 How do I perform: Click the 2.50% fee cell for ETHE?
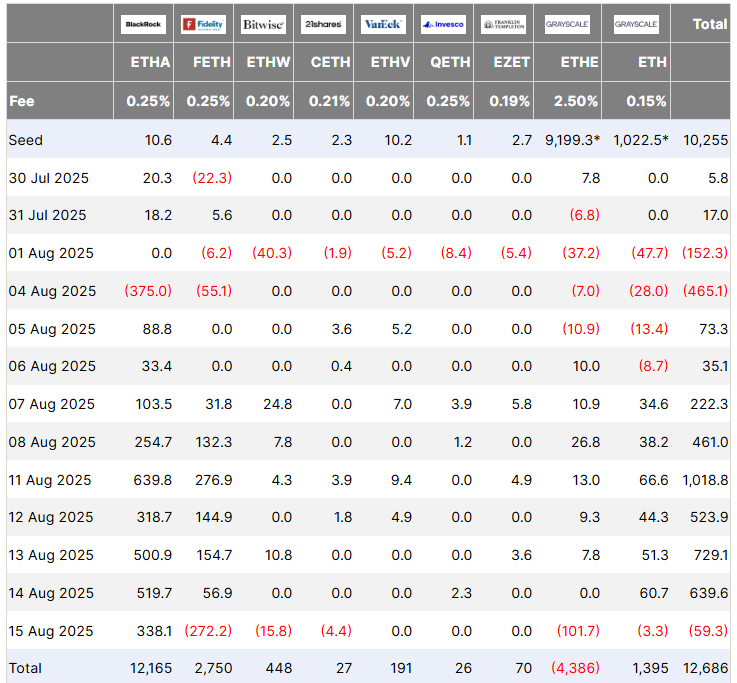[575, 101]
